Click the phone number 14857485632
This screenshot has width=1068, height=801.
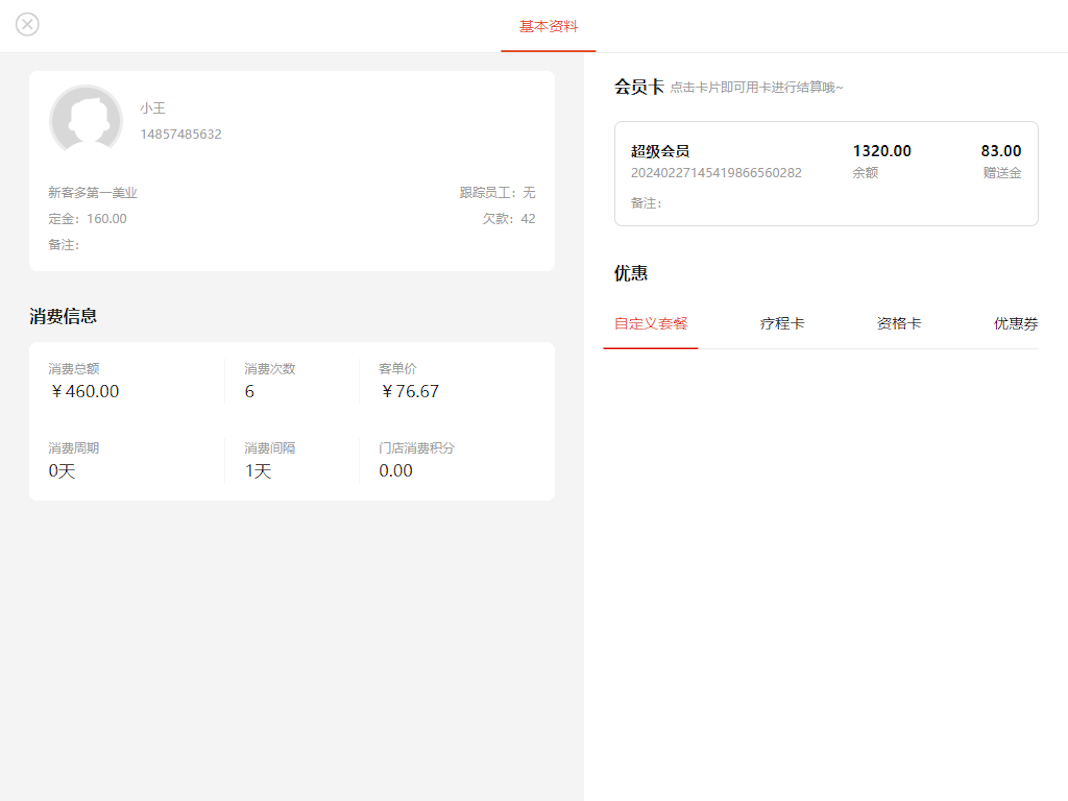click(181, 134)
